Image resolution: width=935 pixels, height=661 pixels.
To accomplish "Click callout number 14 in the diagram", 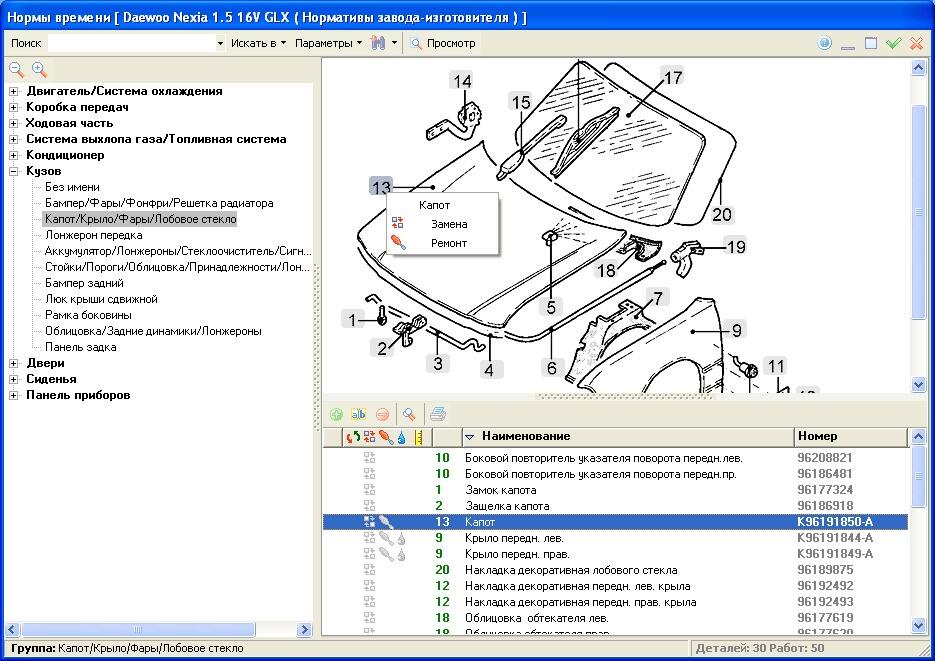I will [x=462, y=82].
